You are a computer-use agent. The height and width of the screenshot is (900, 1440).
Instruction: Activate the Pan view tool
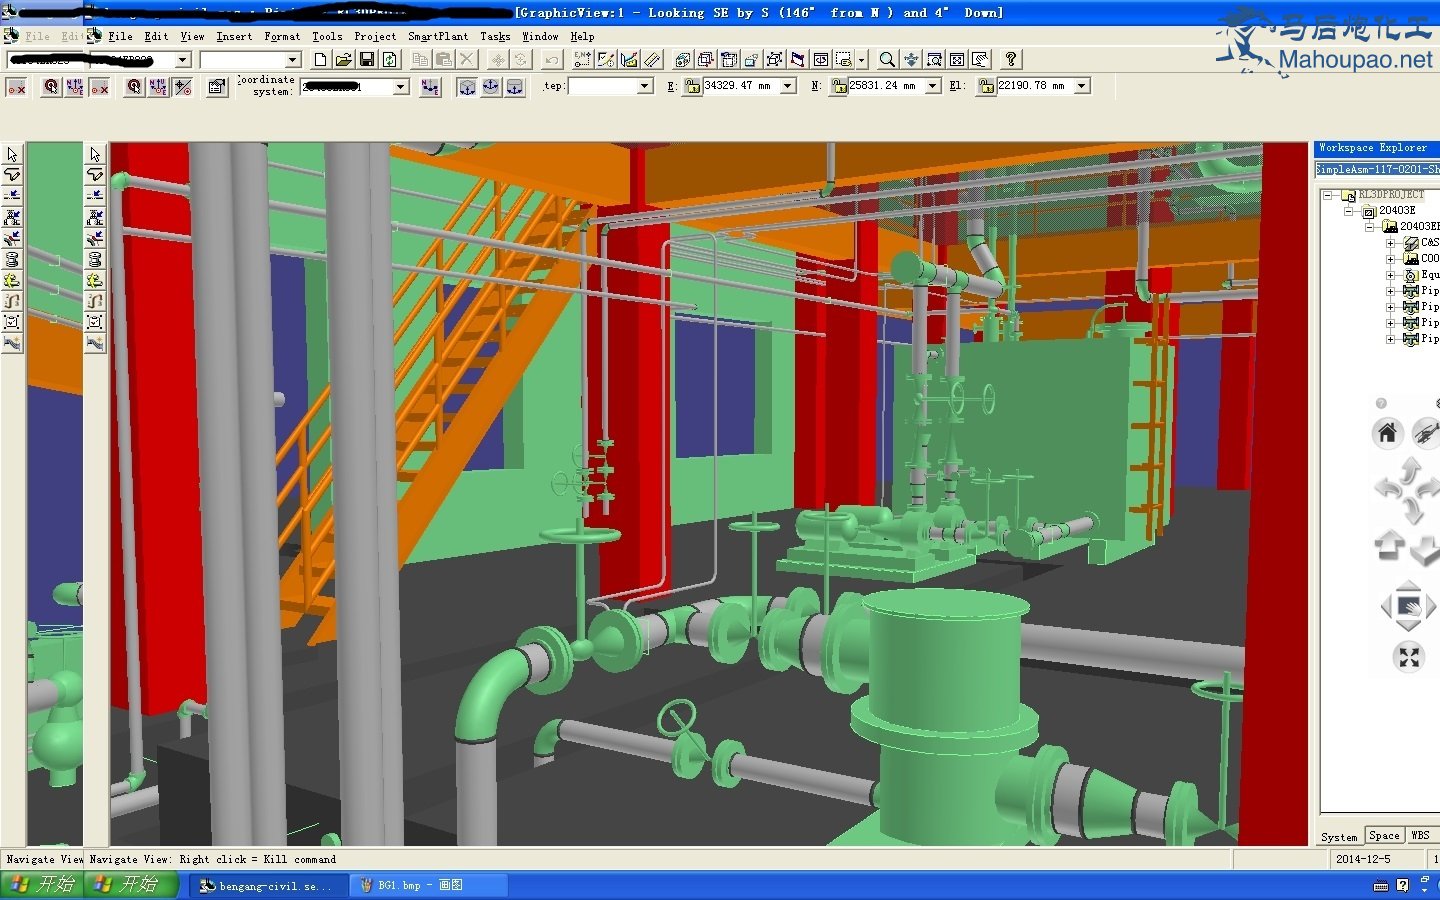point(910,60)
